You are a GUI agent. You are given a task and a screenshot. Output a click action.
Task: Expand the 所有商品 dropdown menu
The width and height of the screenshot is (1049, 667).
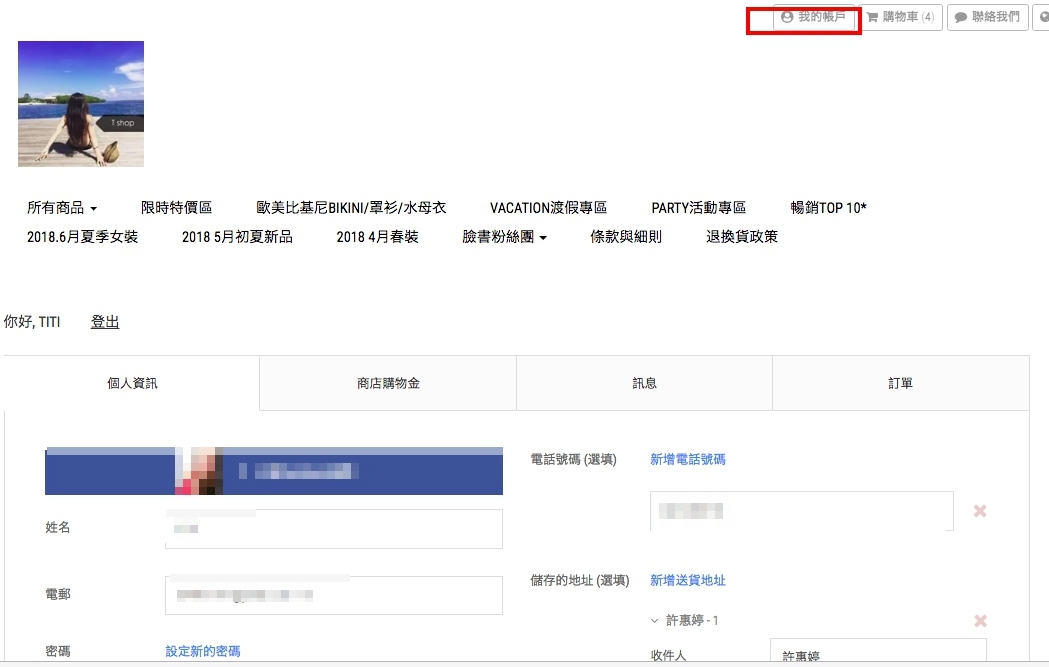(62, 208)
